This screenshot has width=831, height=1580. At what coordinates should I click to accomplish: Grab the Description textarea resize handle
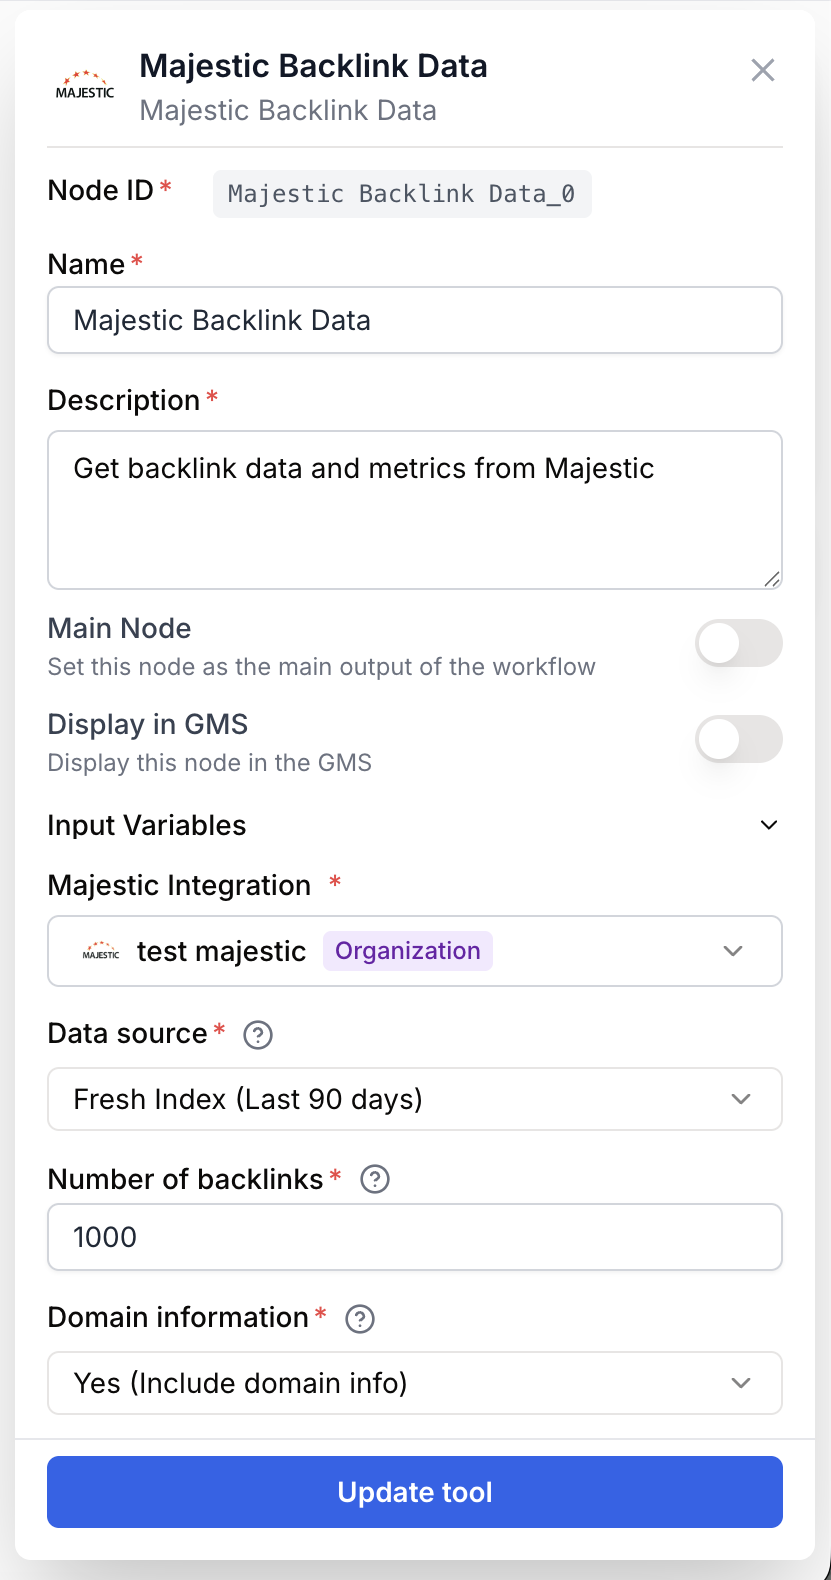click(x=772, y=579)
